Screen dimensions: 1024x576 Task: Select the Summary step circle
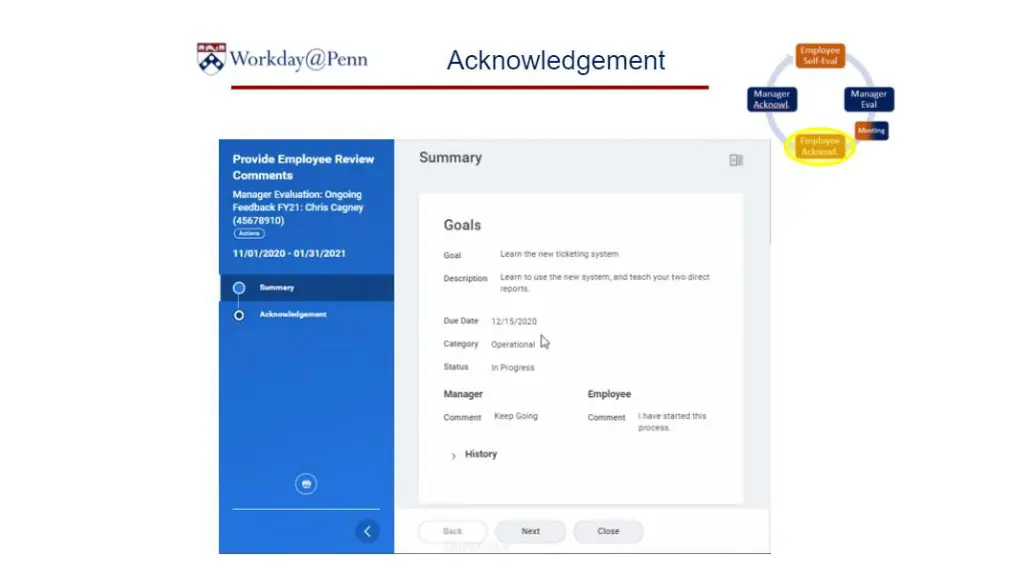click(239, 288)
